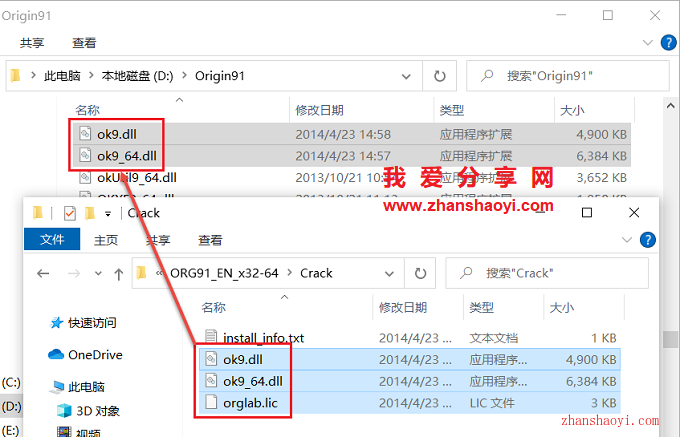Open Help in the Origin91 window

668,42
